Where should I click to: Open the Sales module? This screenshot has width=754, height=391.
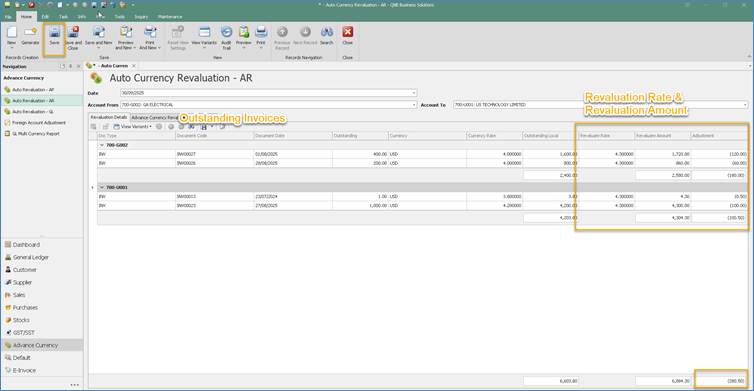(19, 295)
